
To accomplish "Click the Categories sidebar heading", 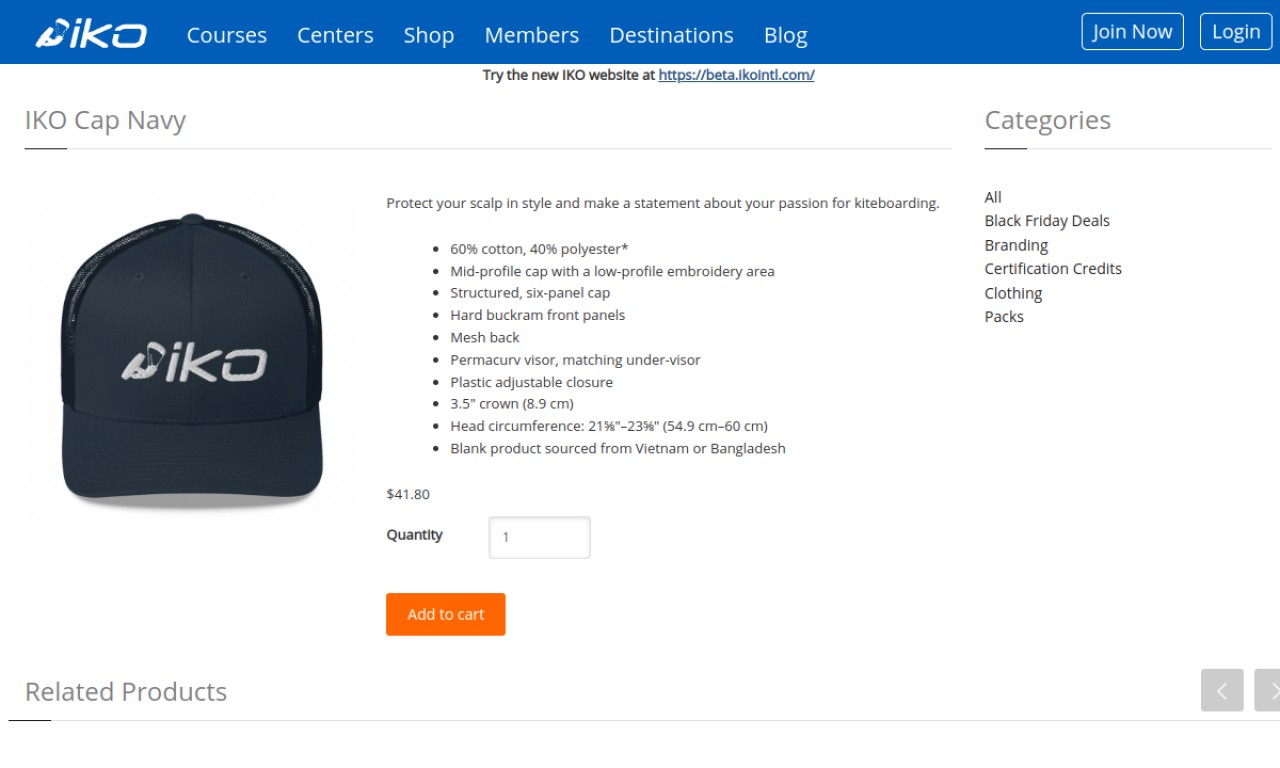I will [x=1048, y=121].
